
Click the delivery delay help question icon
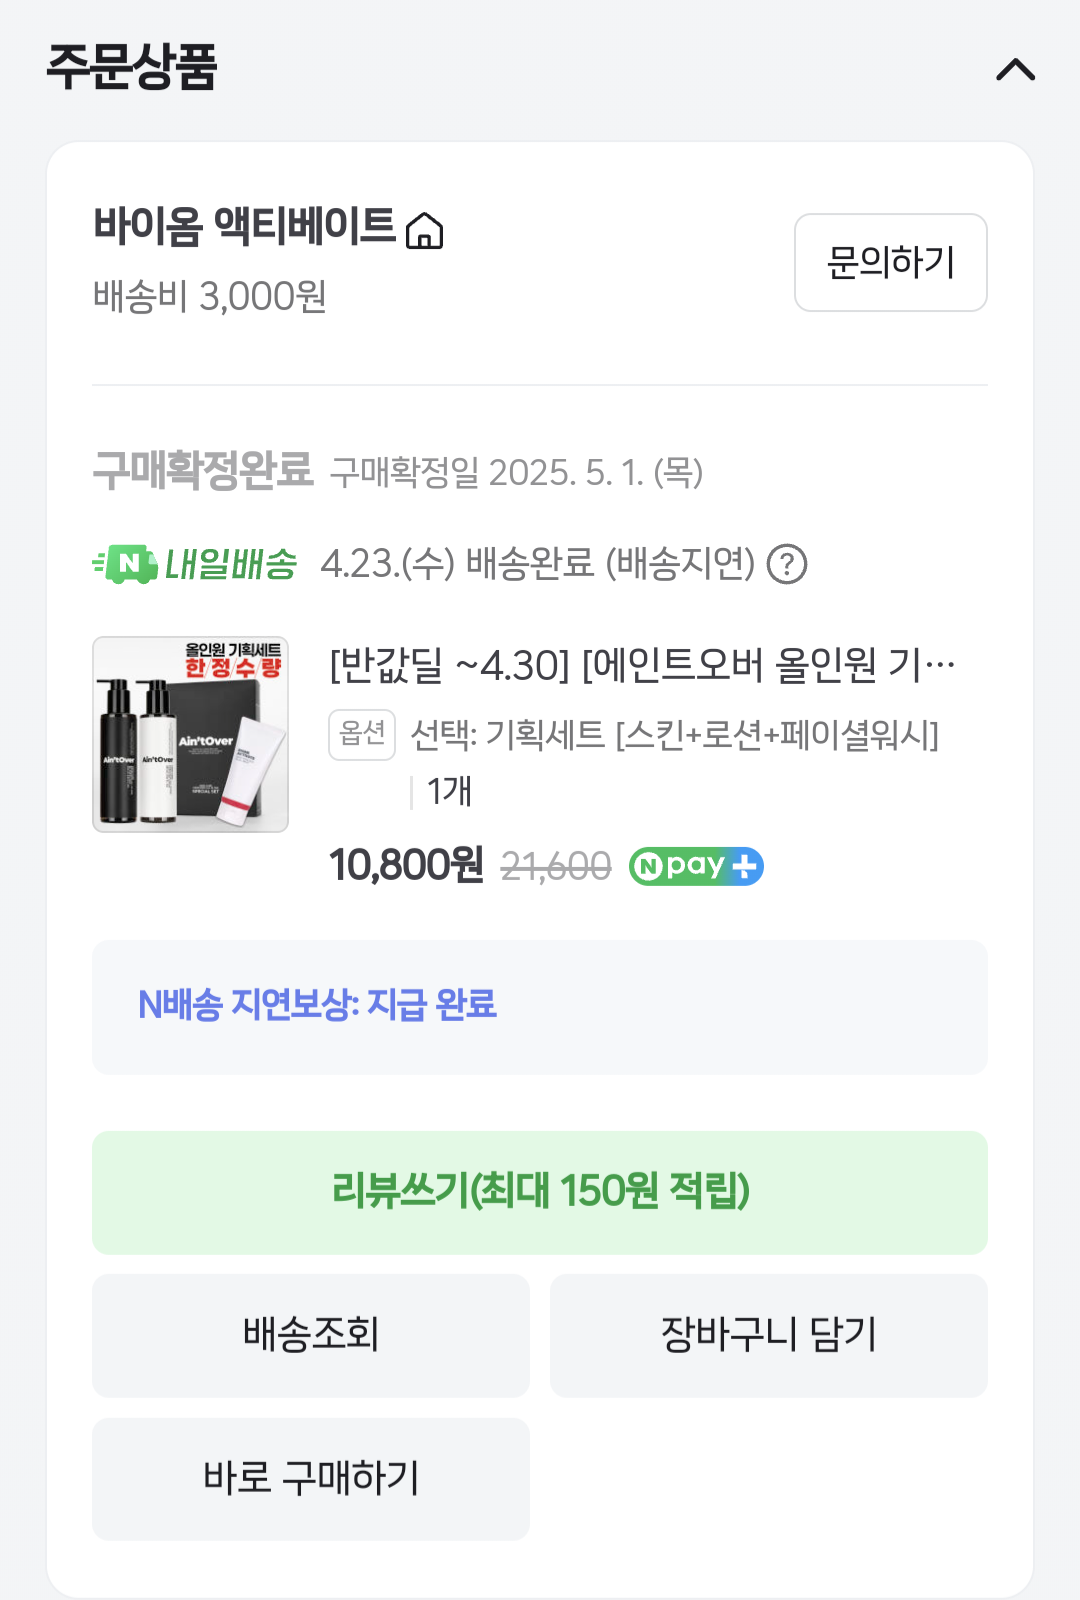tap(787, 565)
